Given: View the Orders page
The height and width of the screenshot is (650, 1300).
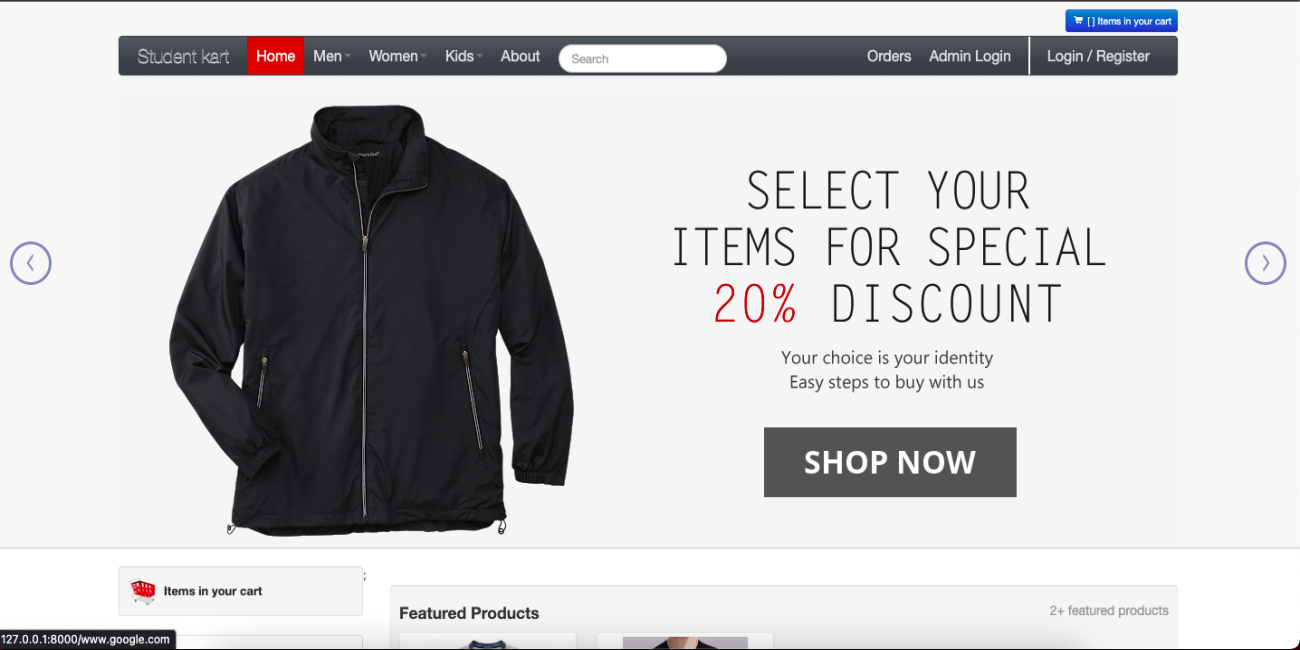Looking at the screenshot, I should [889, 56].
